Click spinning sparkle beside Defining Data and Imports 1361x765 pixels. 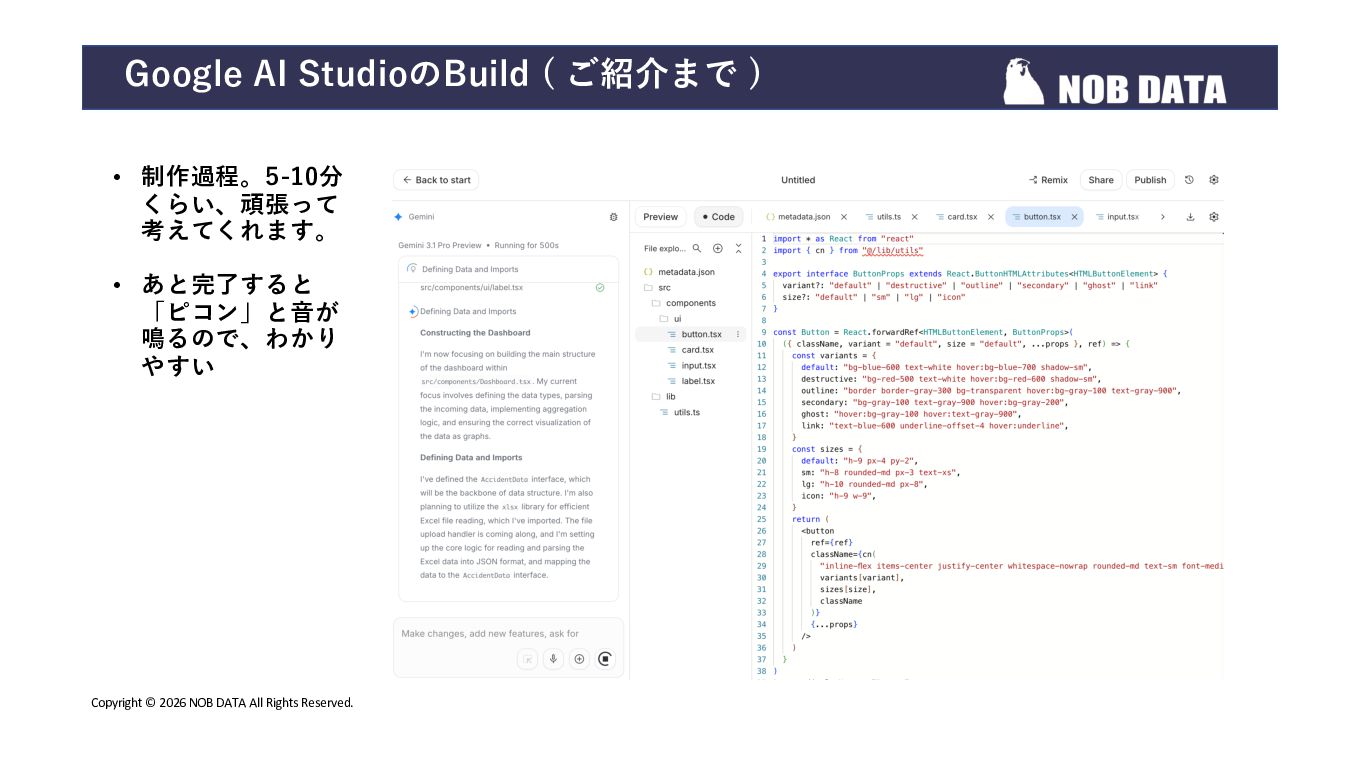413,311
